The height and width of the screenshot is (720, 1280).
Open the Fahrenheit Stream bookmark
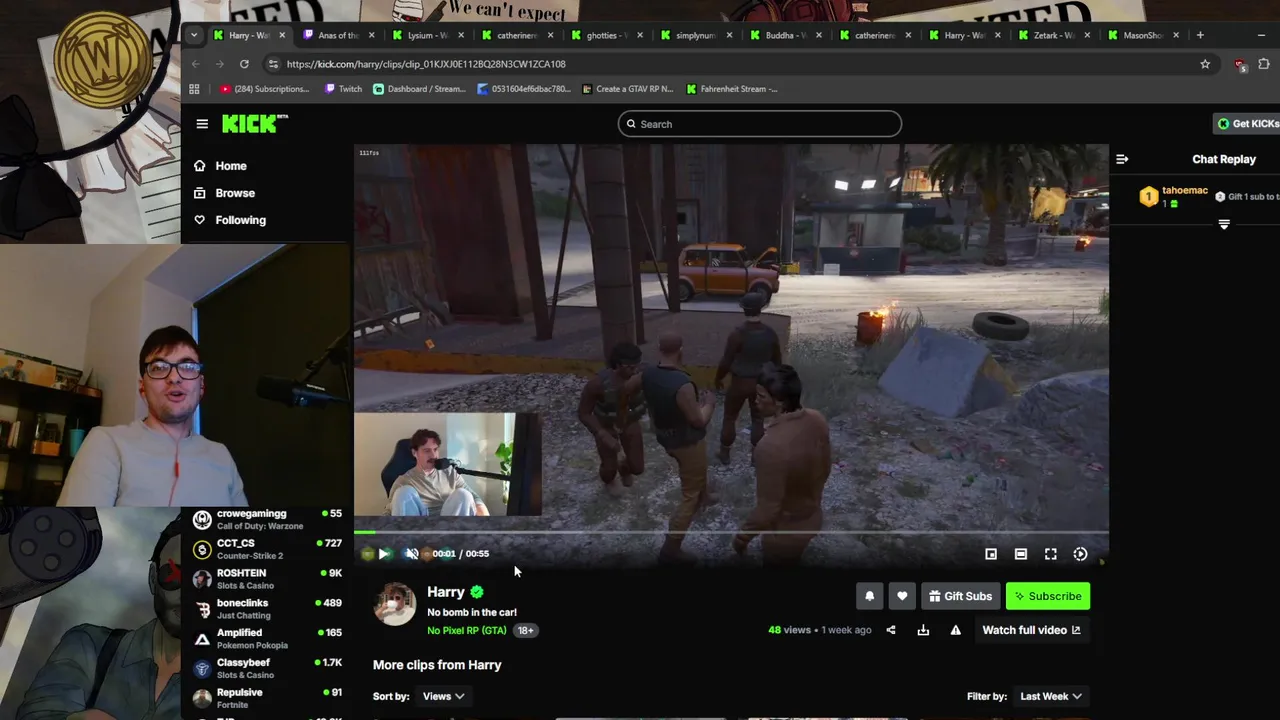click(732, 89)
